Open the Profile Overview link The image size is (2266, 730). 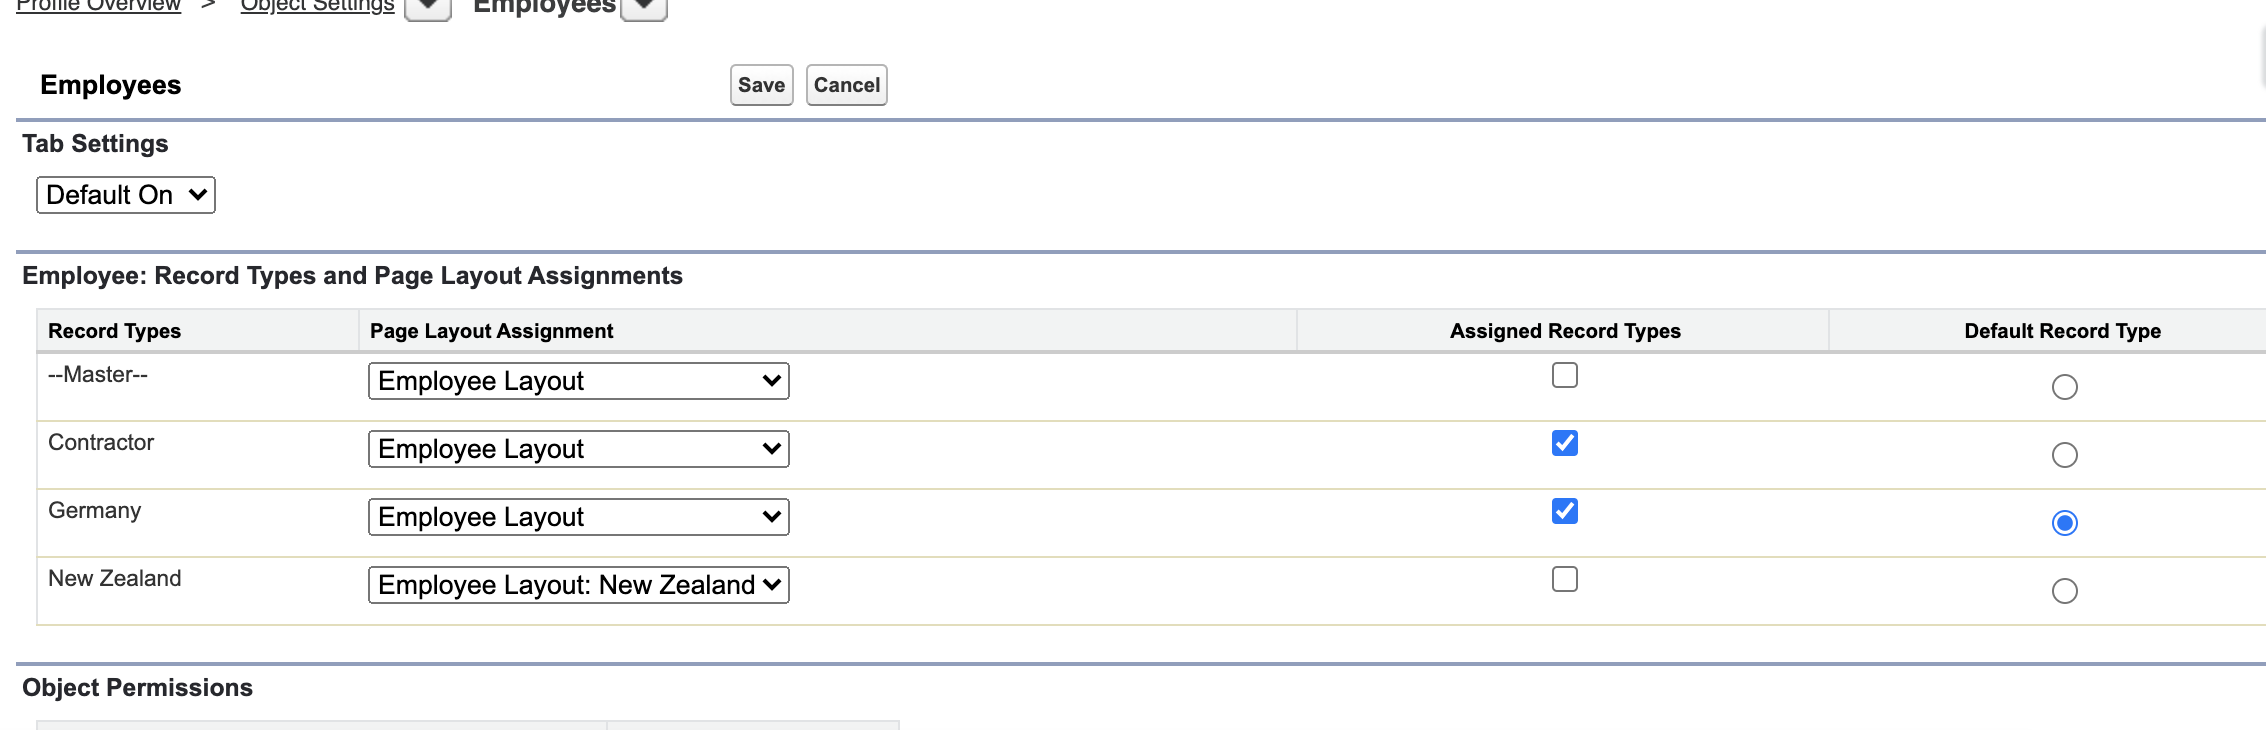pyautogui.click(x=98, y=6)
